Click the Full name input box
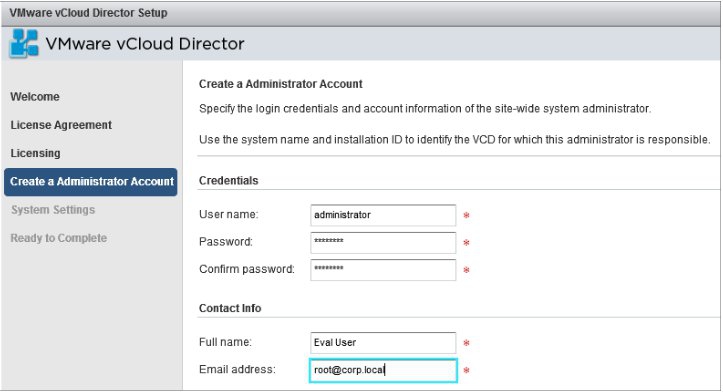The height and width of the screenshot is (392, 723). (383, 343)
